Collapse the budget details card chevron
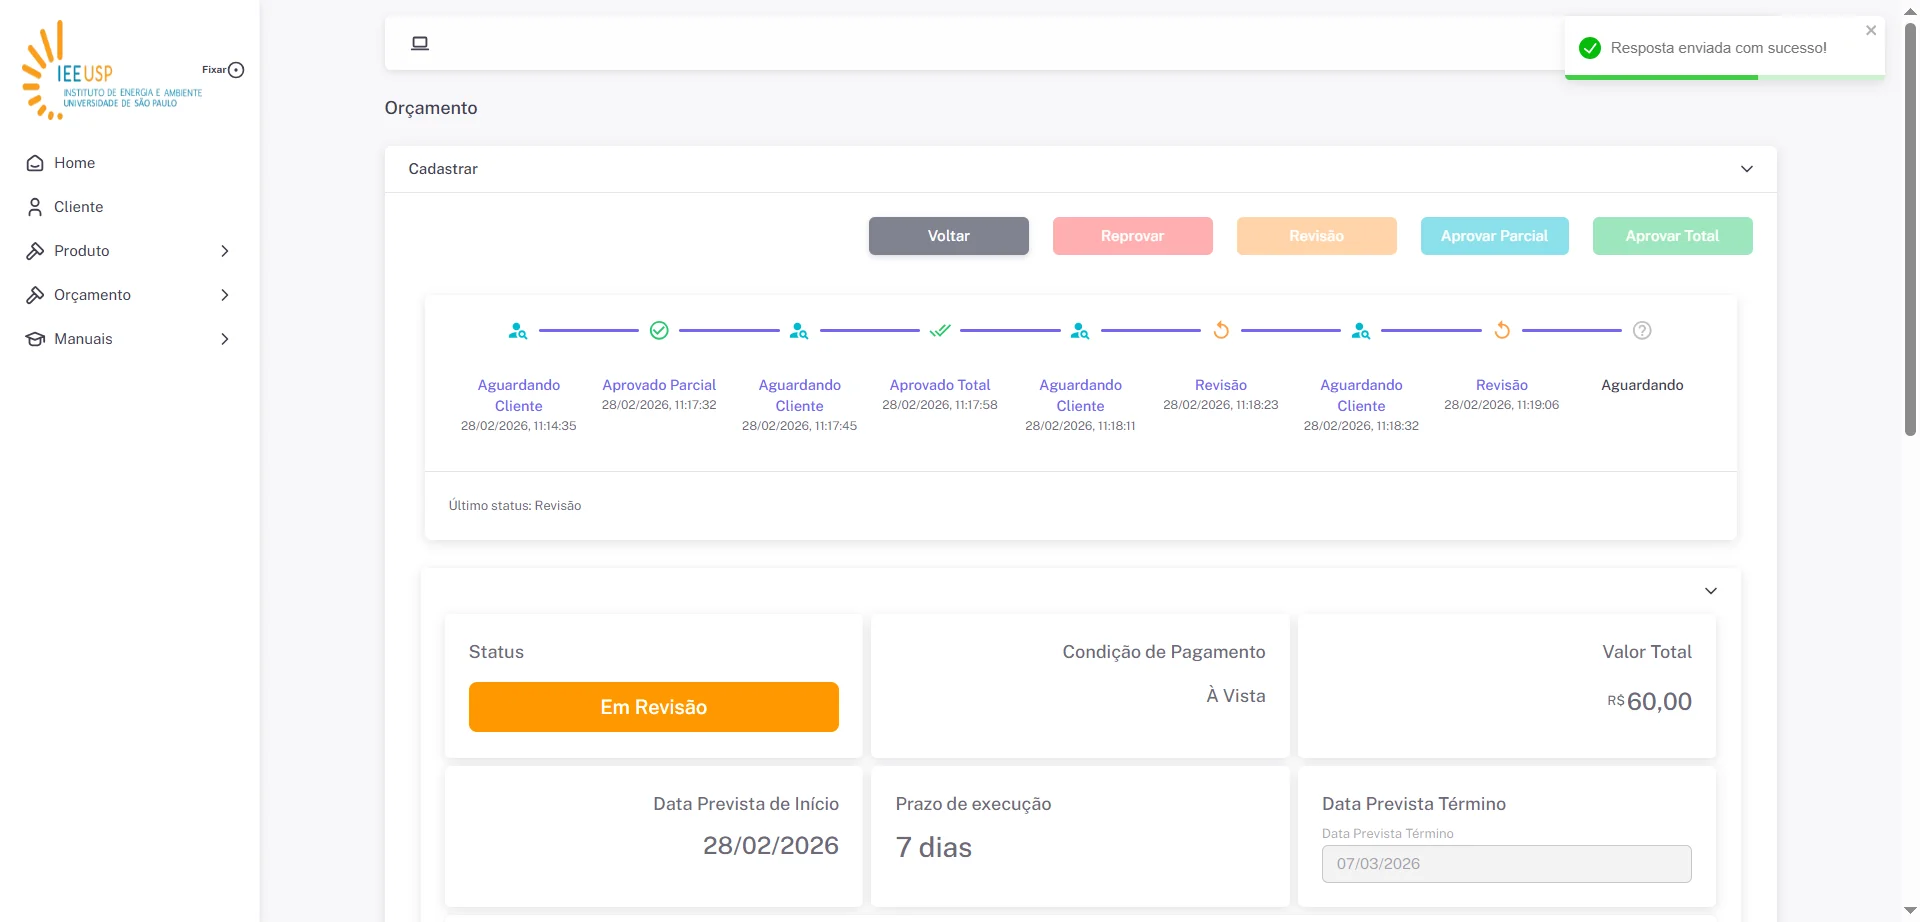 [1711, 591]
